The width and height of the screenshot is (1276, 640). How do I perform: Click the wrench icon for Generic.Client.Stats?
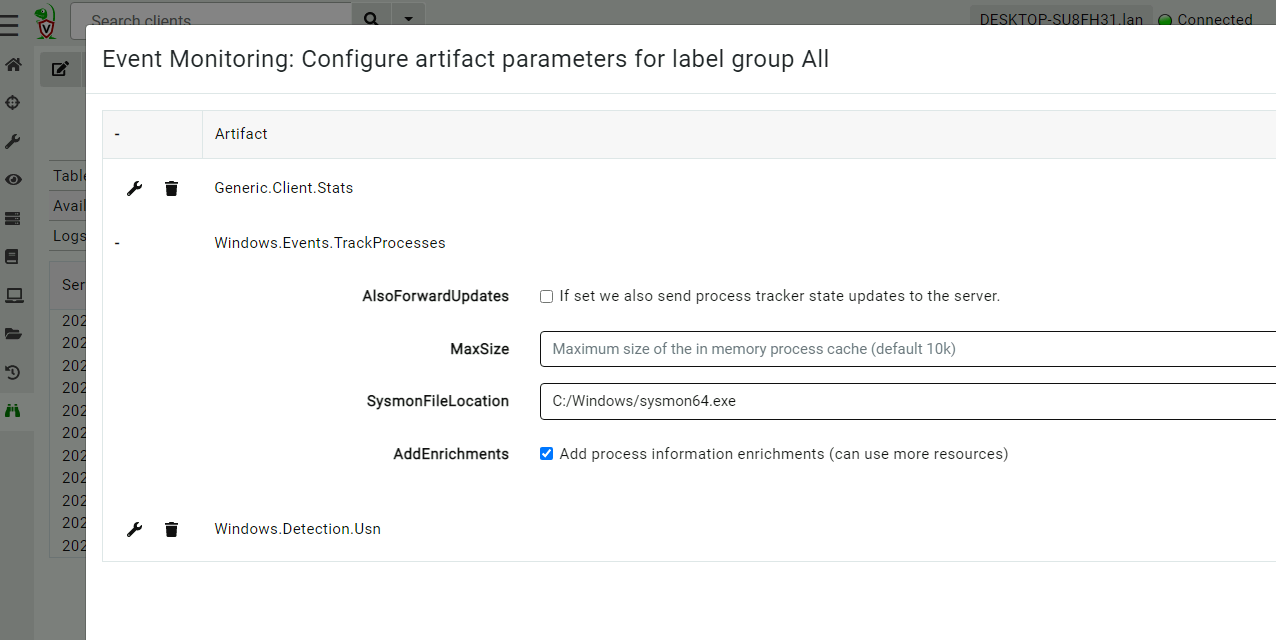click(134, 188)
